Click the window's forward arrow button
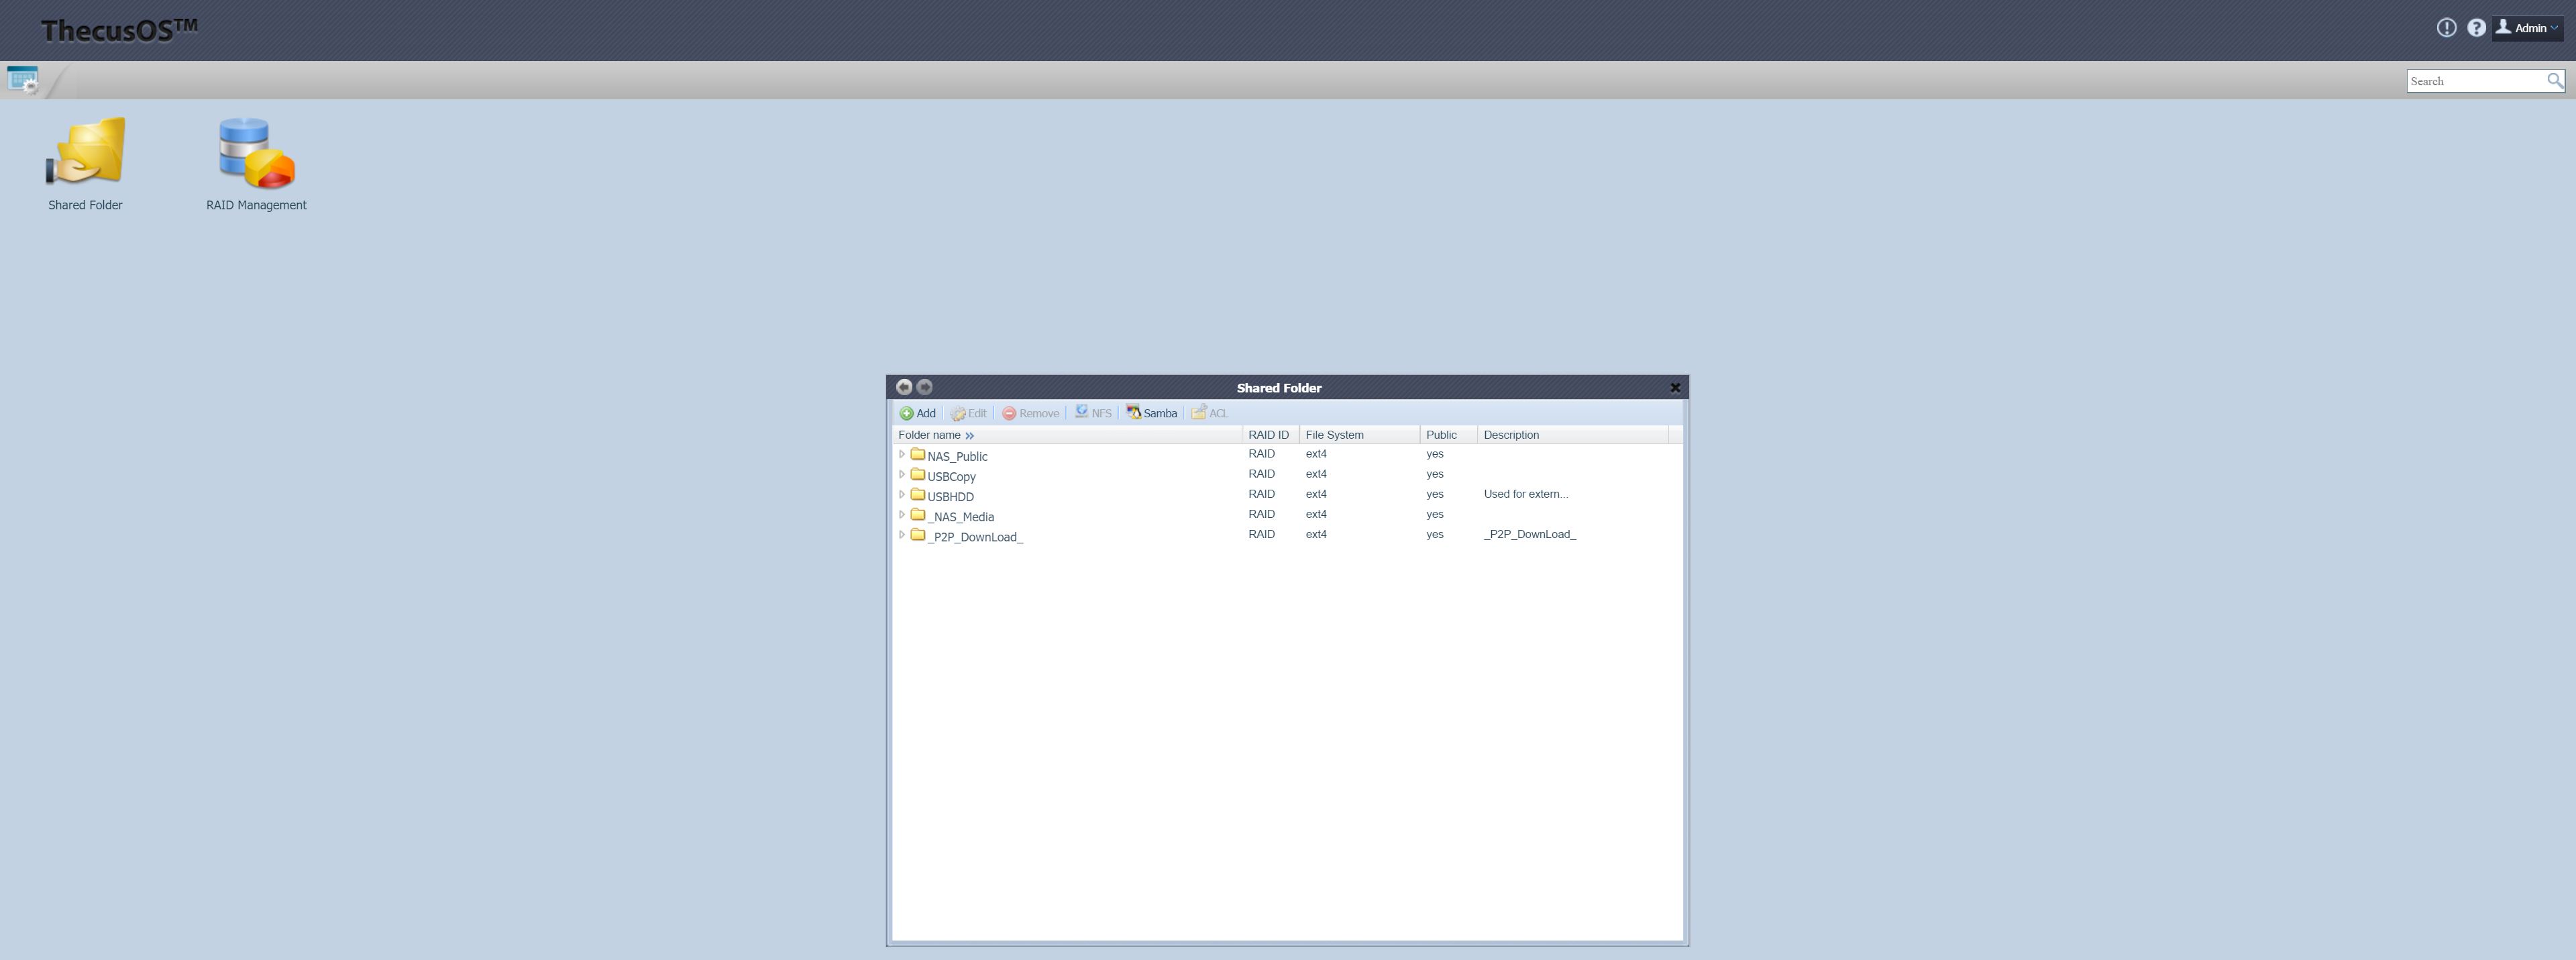Viewport: 2576px width, 960px height. (925, 387)
